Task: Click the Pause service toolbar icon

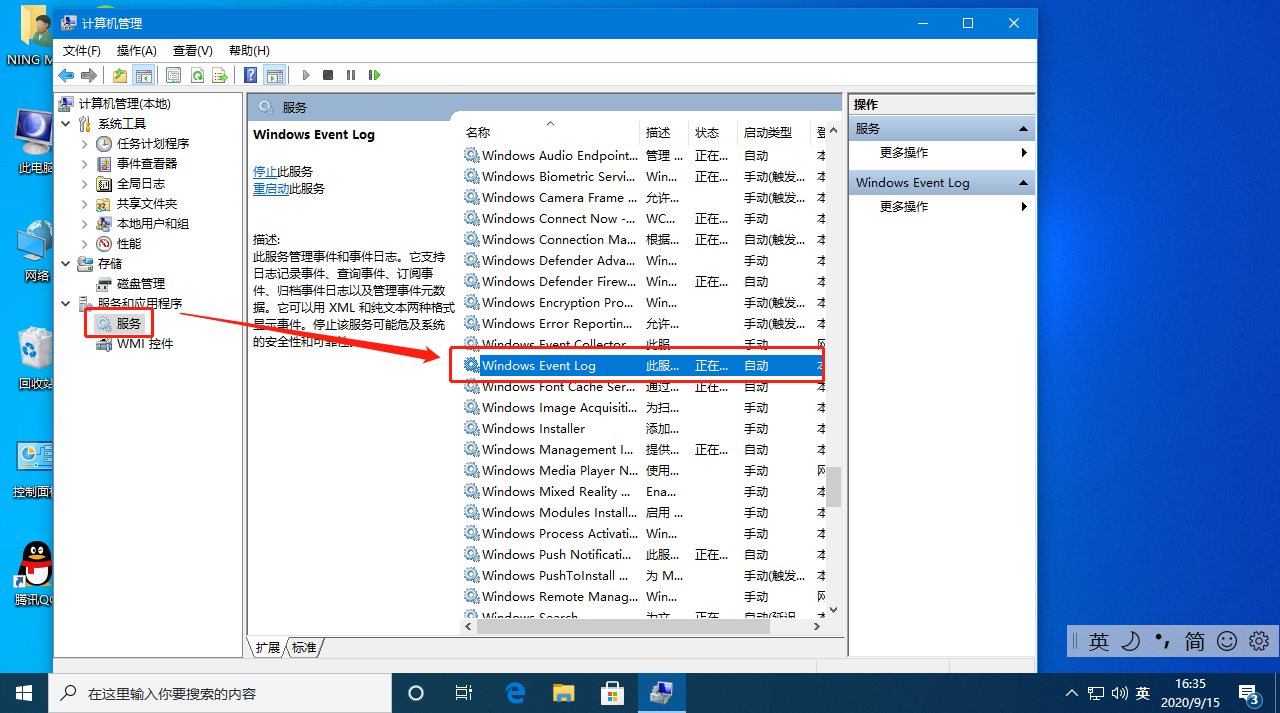Action: coord(351,75)
